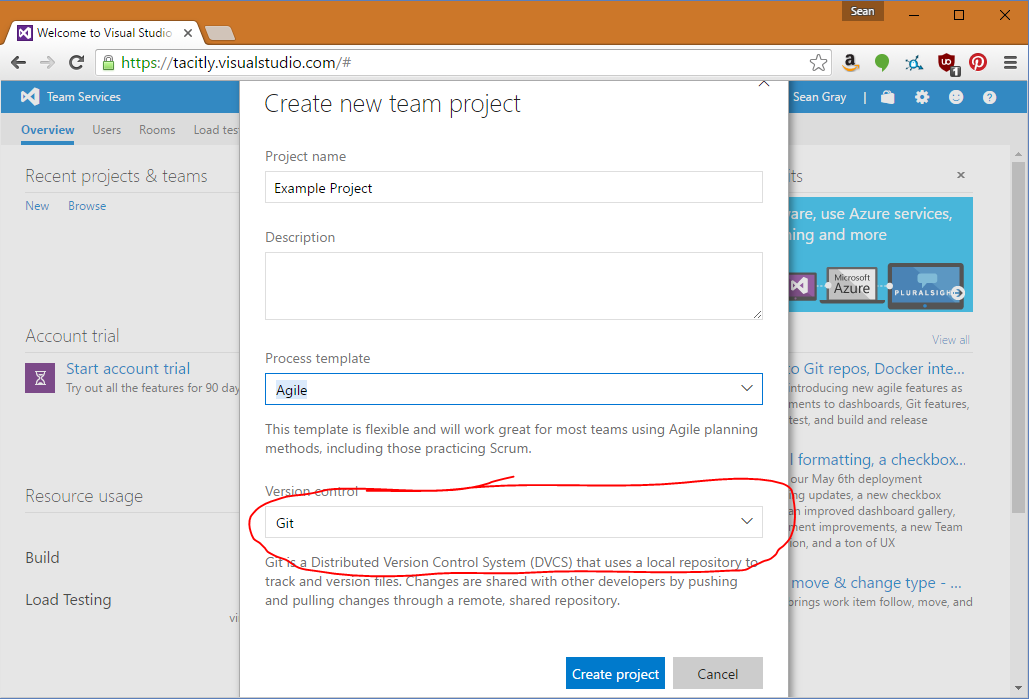Image resolution: width=1029 pixels, height=699 pixels.
Task: Expand the Process template dropdown showing Agile
Action: pos(513,389)
